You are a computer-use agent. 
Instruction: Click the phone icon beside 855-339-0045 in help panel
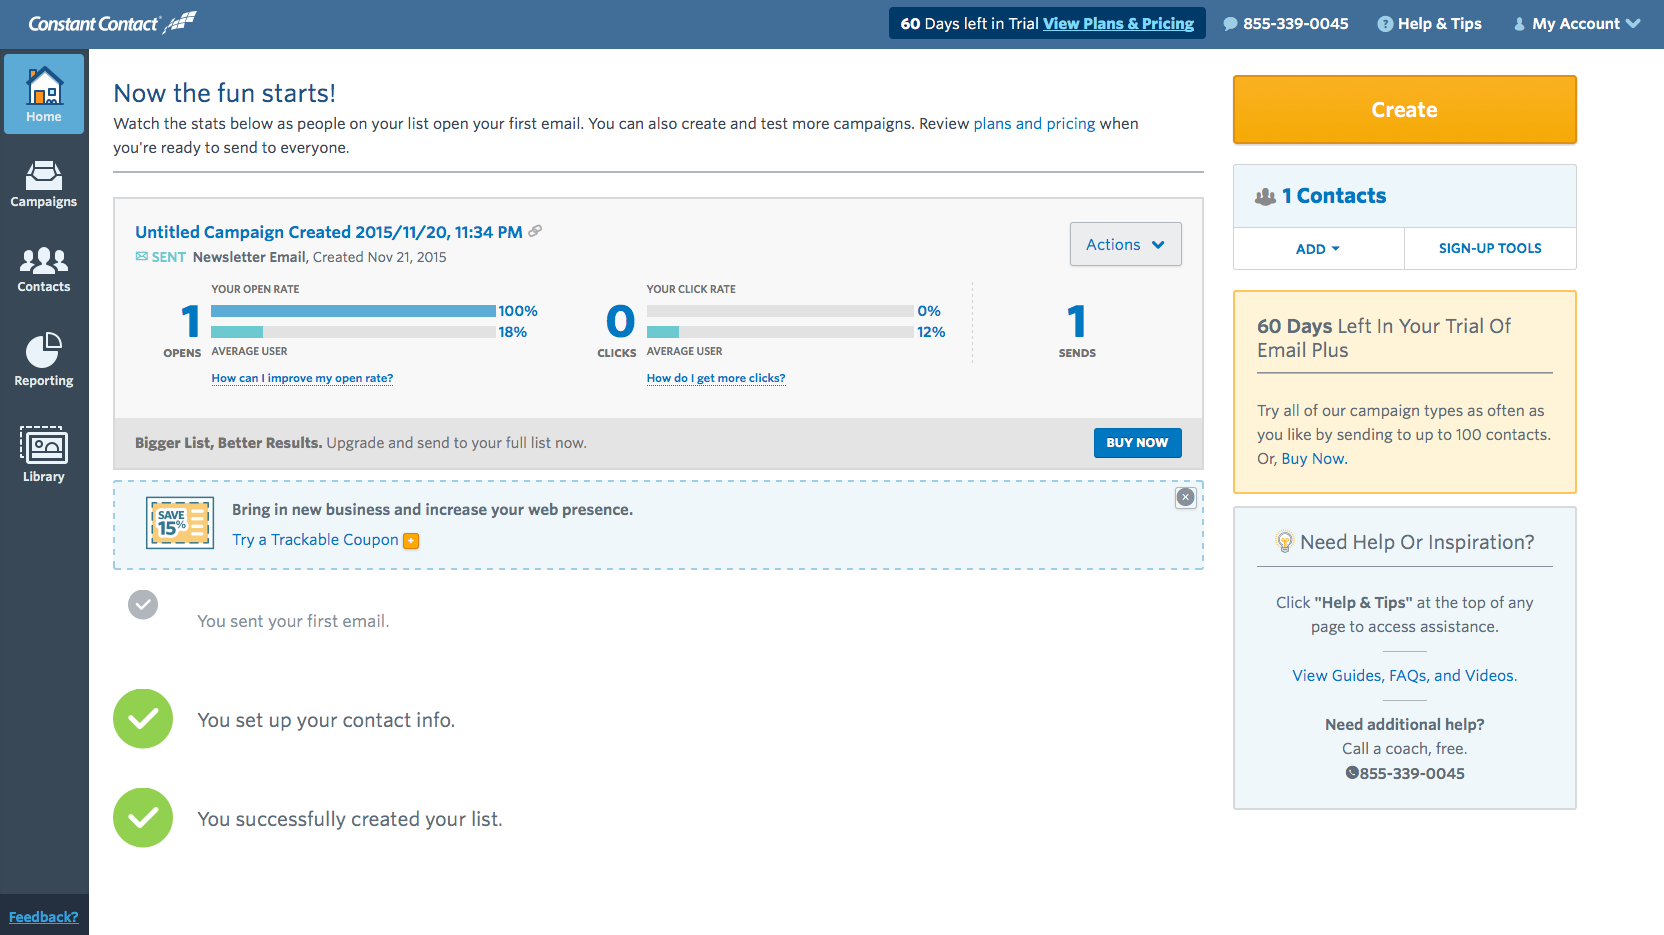[1352, 773]
